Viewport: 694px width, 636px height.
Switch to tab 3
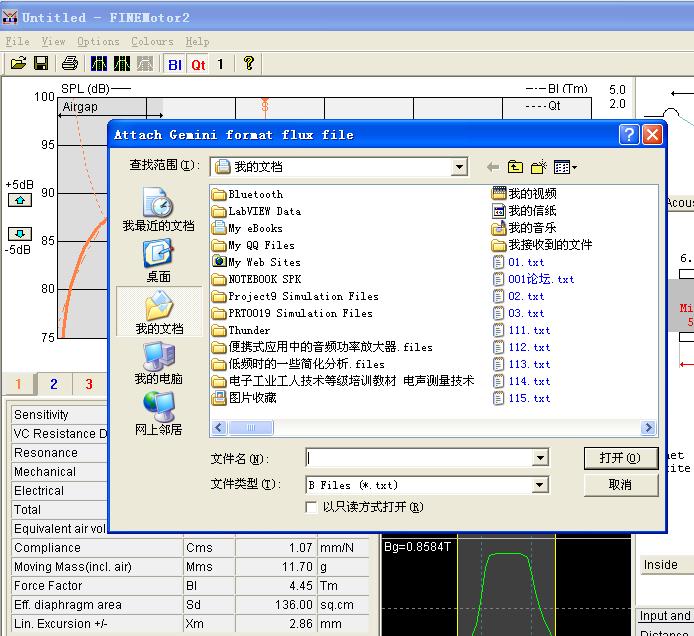point(89,384)
